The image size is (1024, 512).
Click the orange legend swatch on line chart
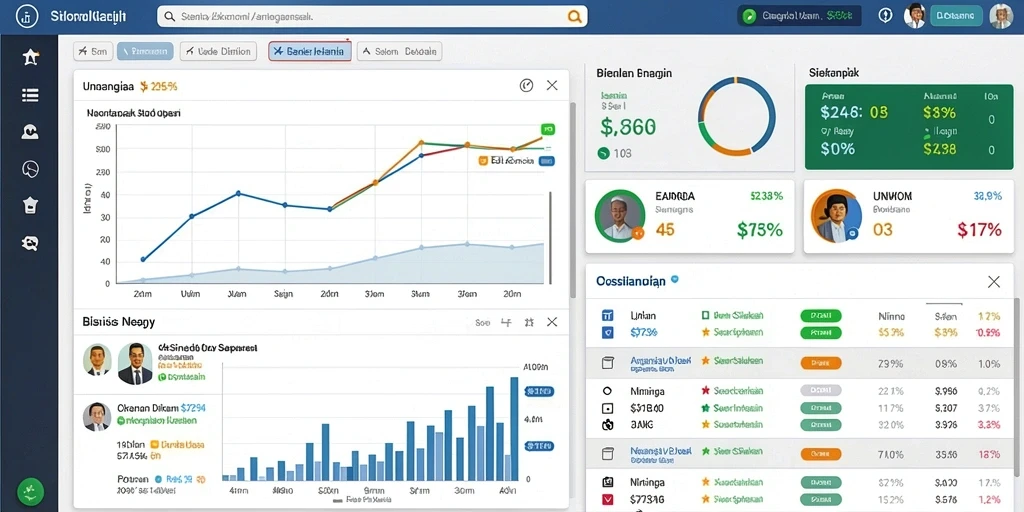pyautogui.click(x=483, y=160)
